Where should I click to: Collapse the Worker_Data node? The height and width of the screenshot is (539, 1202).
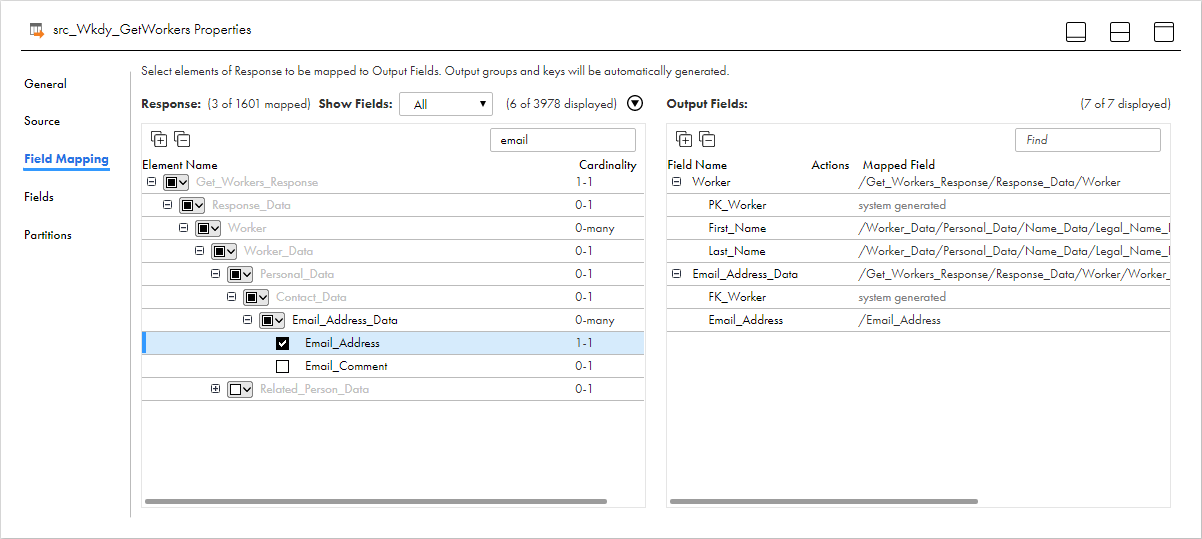coord(200,251)
